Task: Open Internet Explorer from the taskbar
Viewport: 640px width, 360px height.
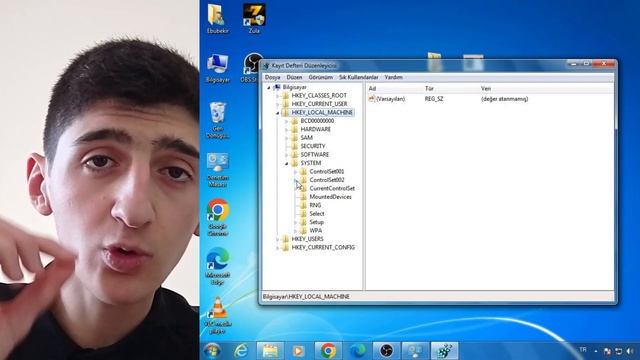Action: (x=241, y=351)
